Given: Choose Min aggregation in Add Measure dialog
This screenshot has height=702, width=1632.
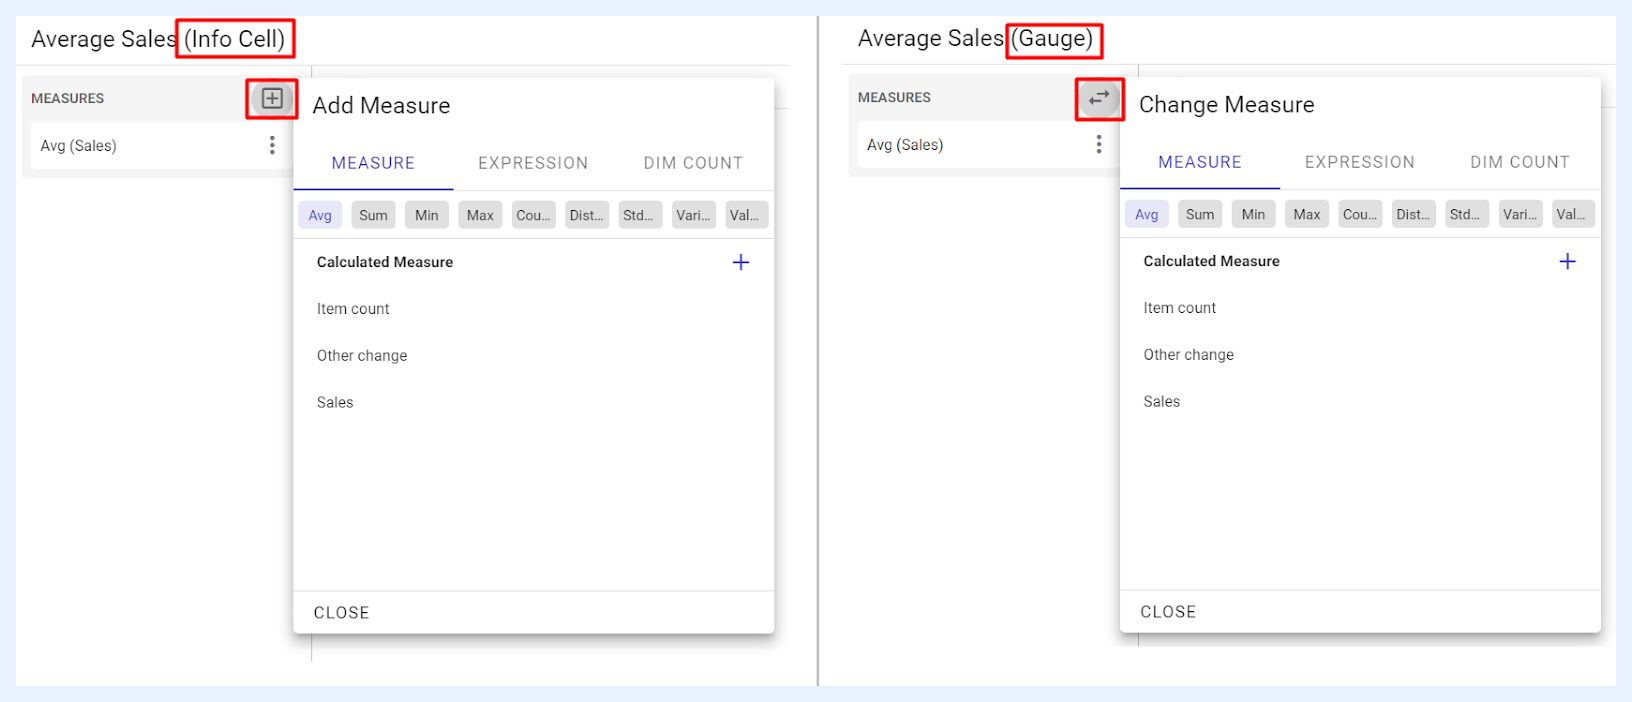Looking at the screenshot, I should point(427,215).
